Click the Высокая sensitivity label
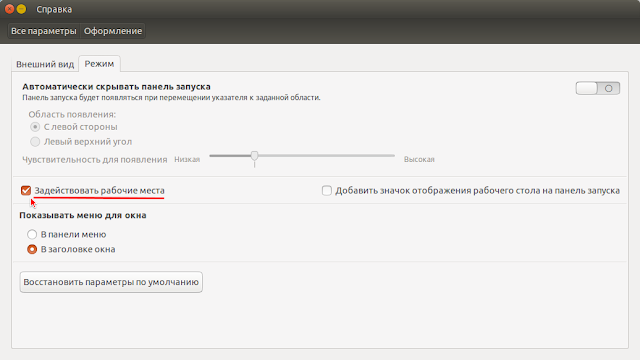 (x=419, y=159)
